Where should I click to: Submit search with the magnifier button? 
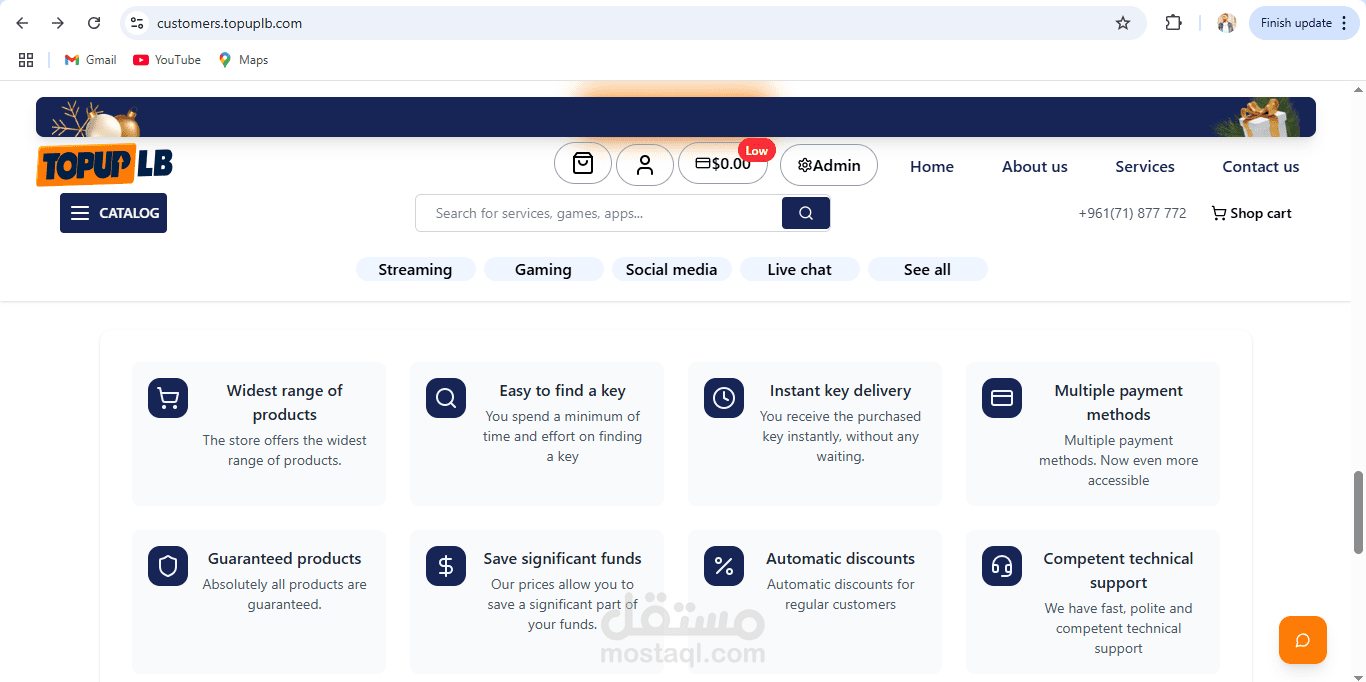[x=806, y=213]
